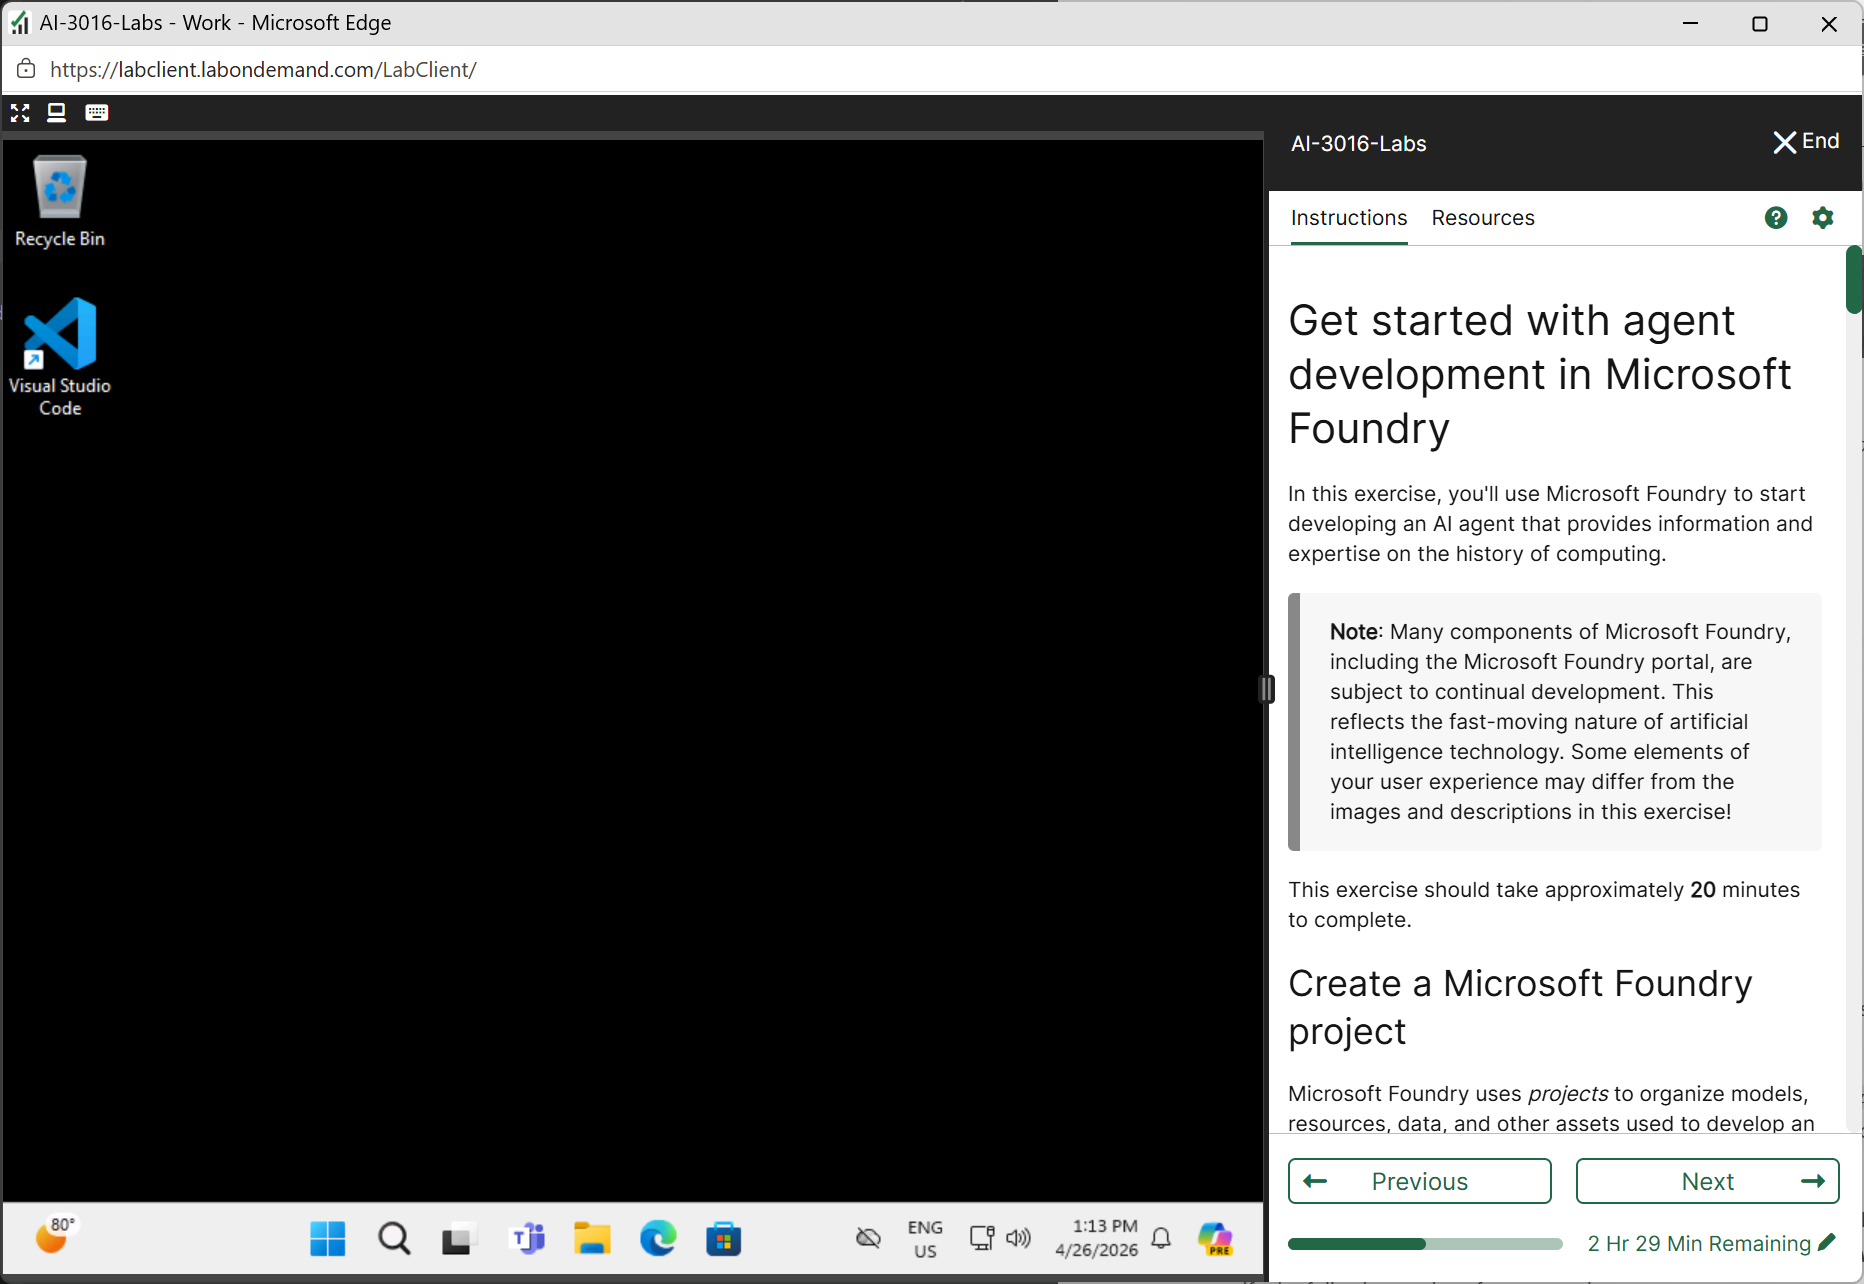Open Copilot preview icon on the taskbar

(x=1215, y=1239)
